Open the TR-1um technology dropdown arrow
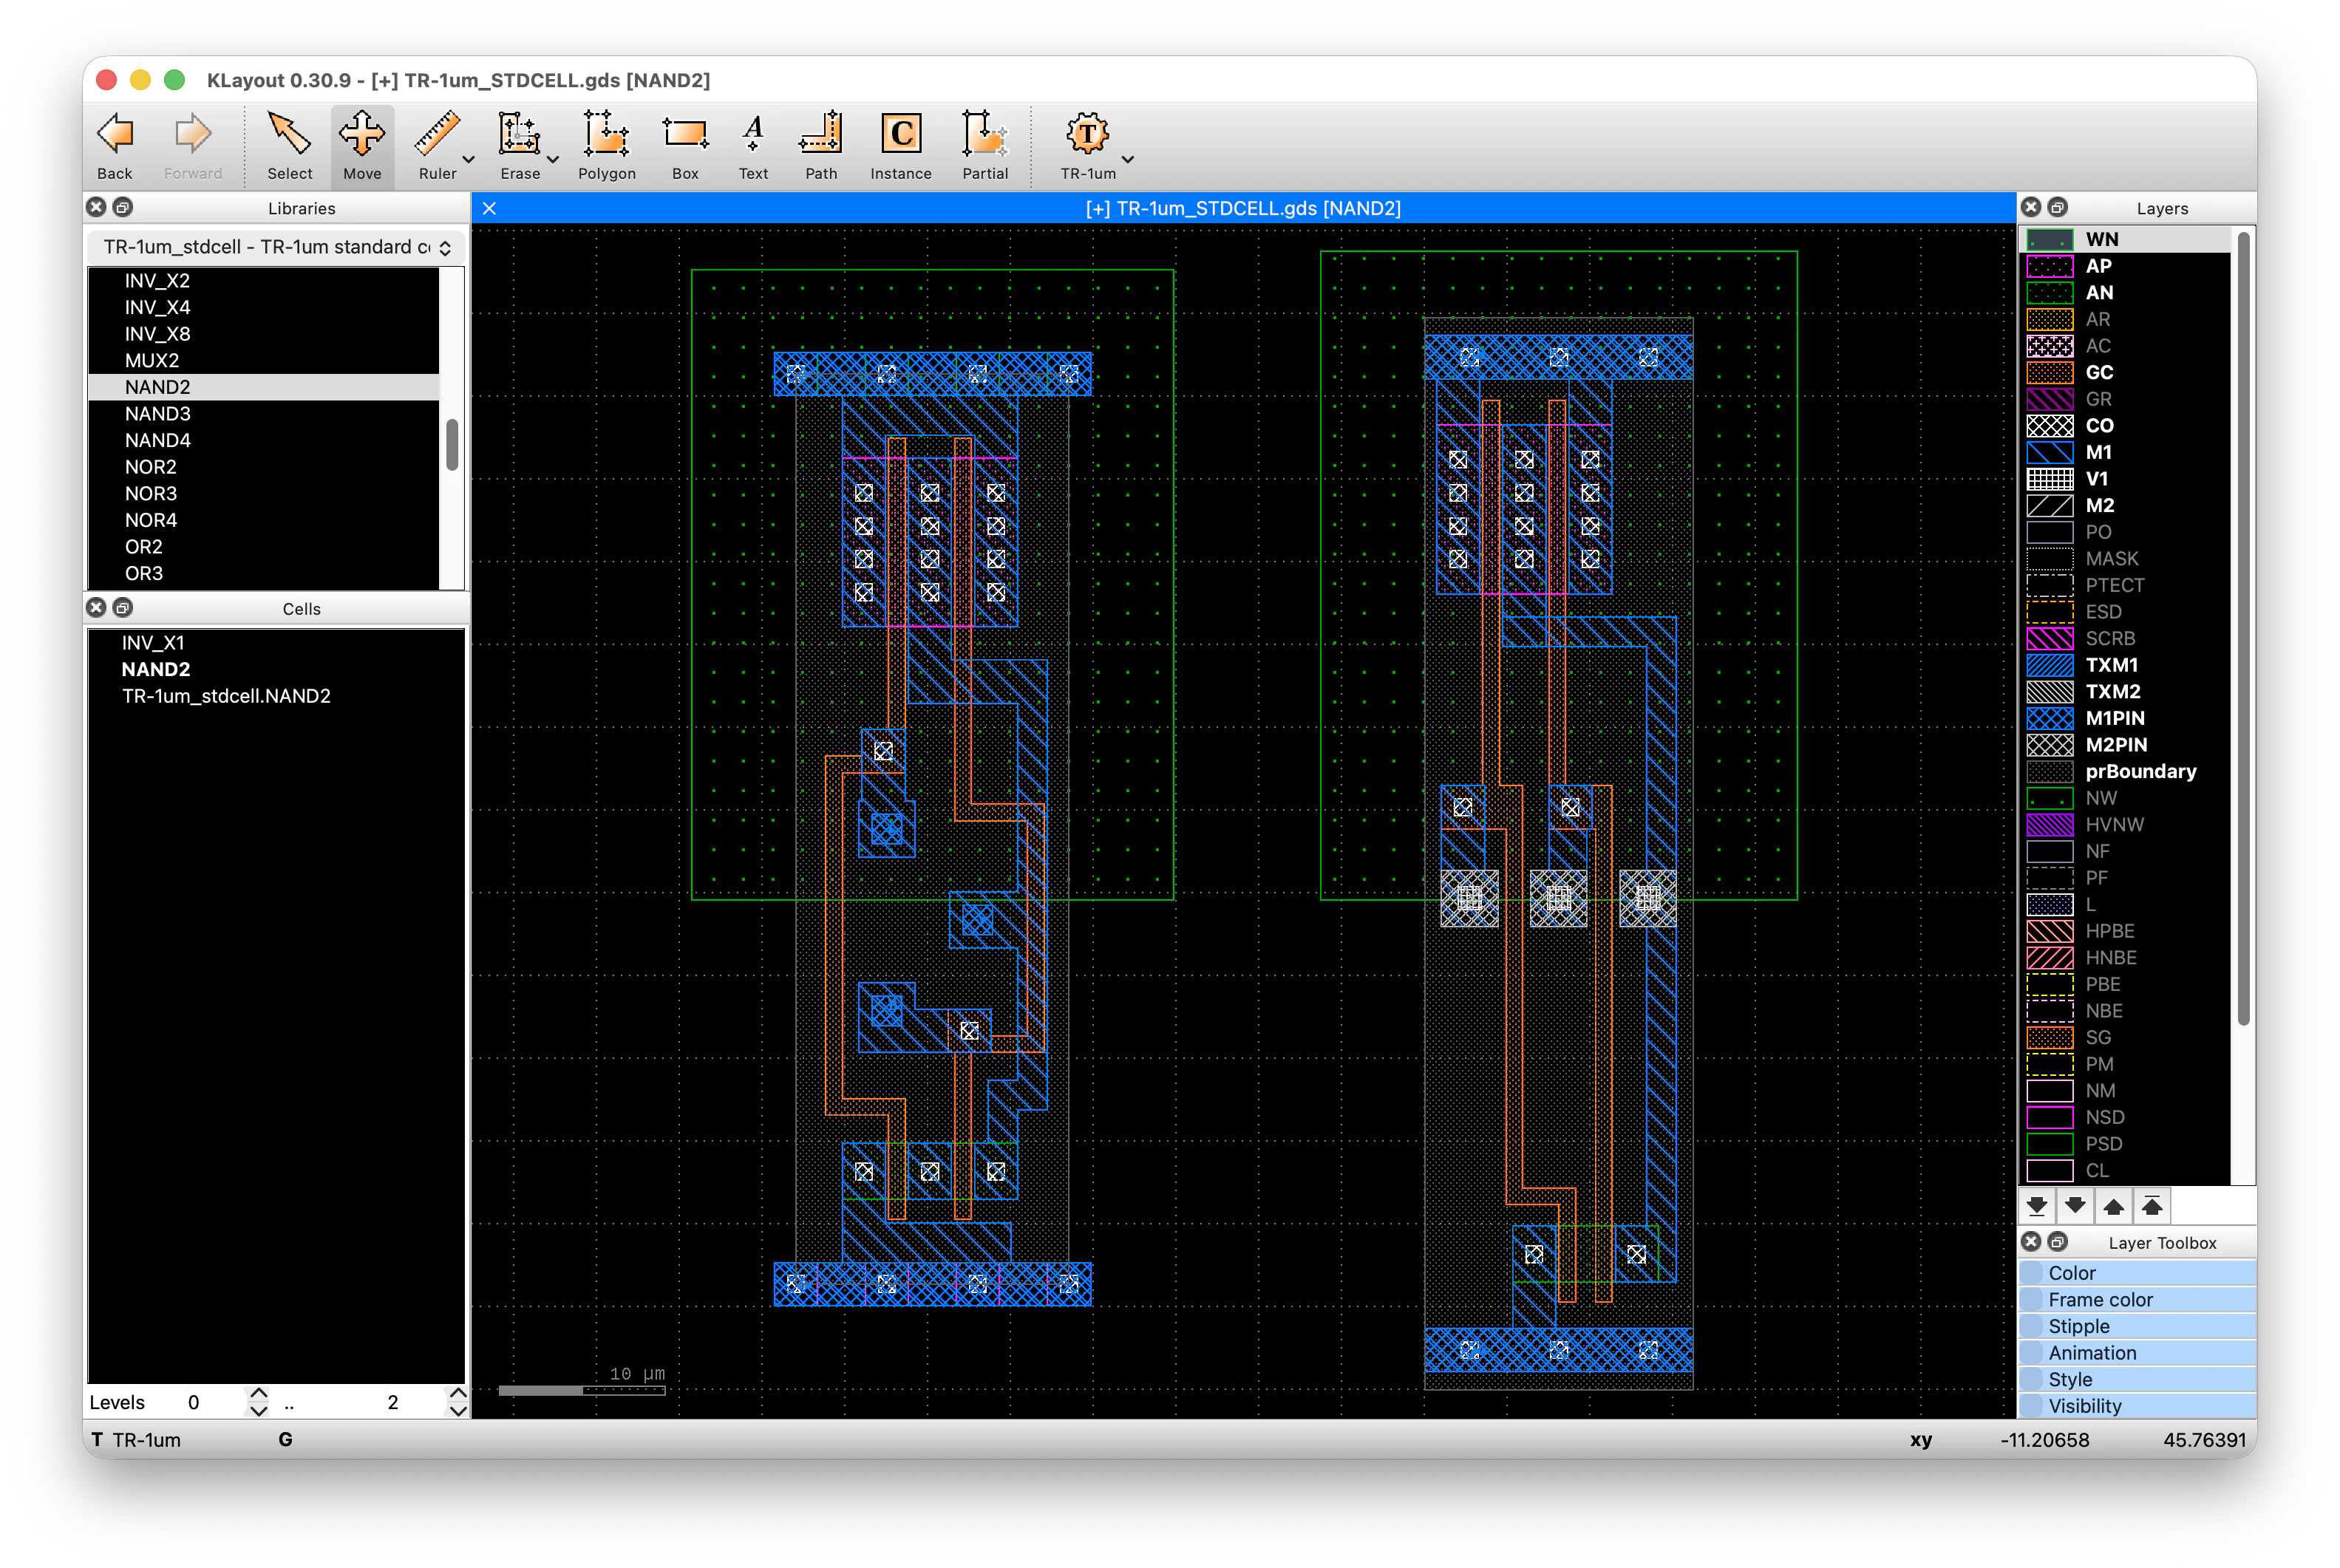 [x=1128, y=159]
